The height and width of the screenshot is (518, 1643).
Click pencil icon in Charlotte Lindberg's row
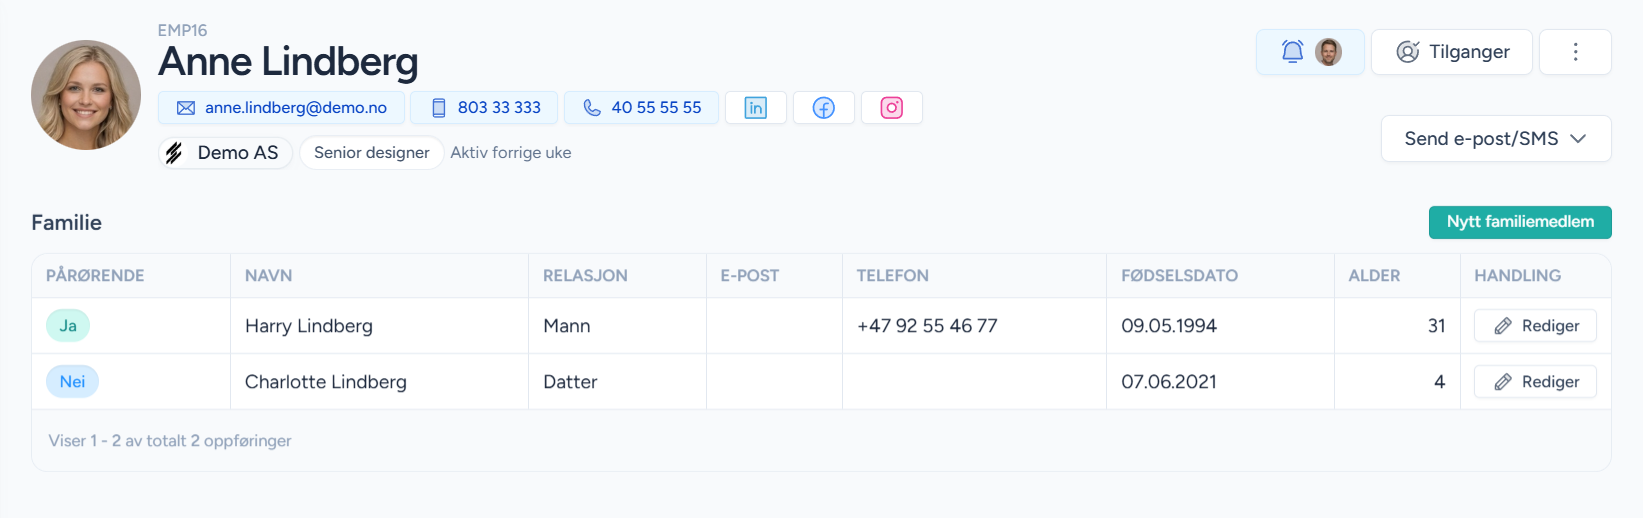(x=1503, y=382)
